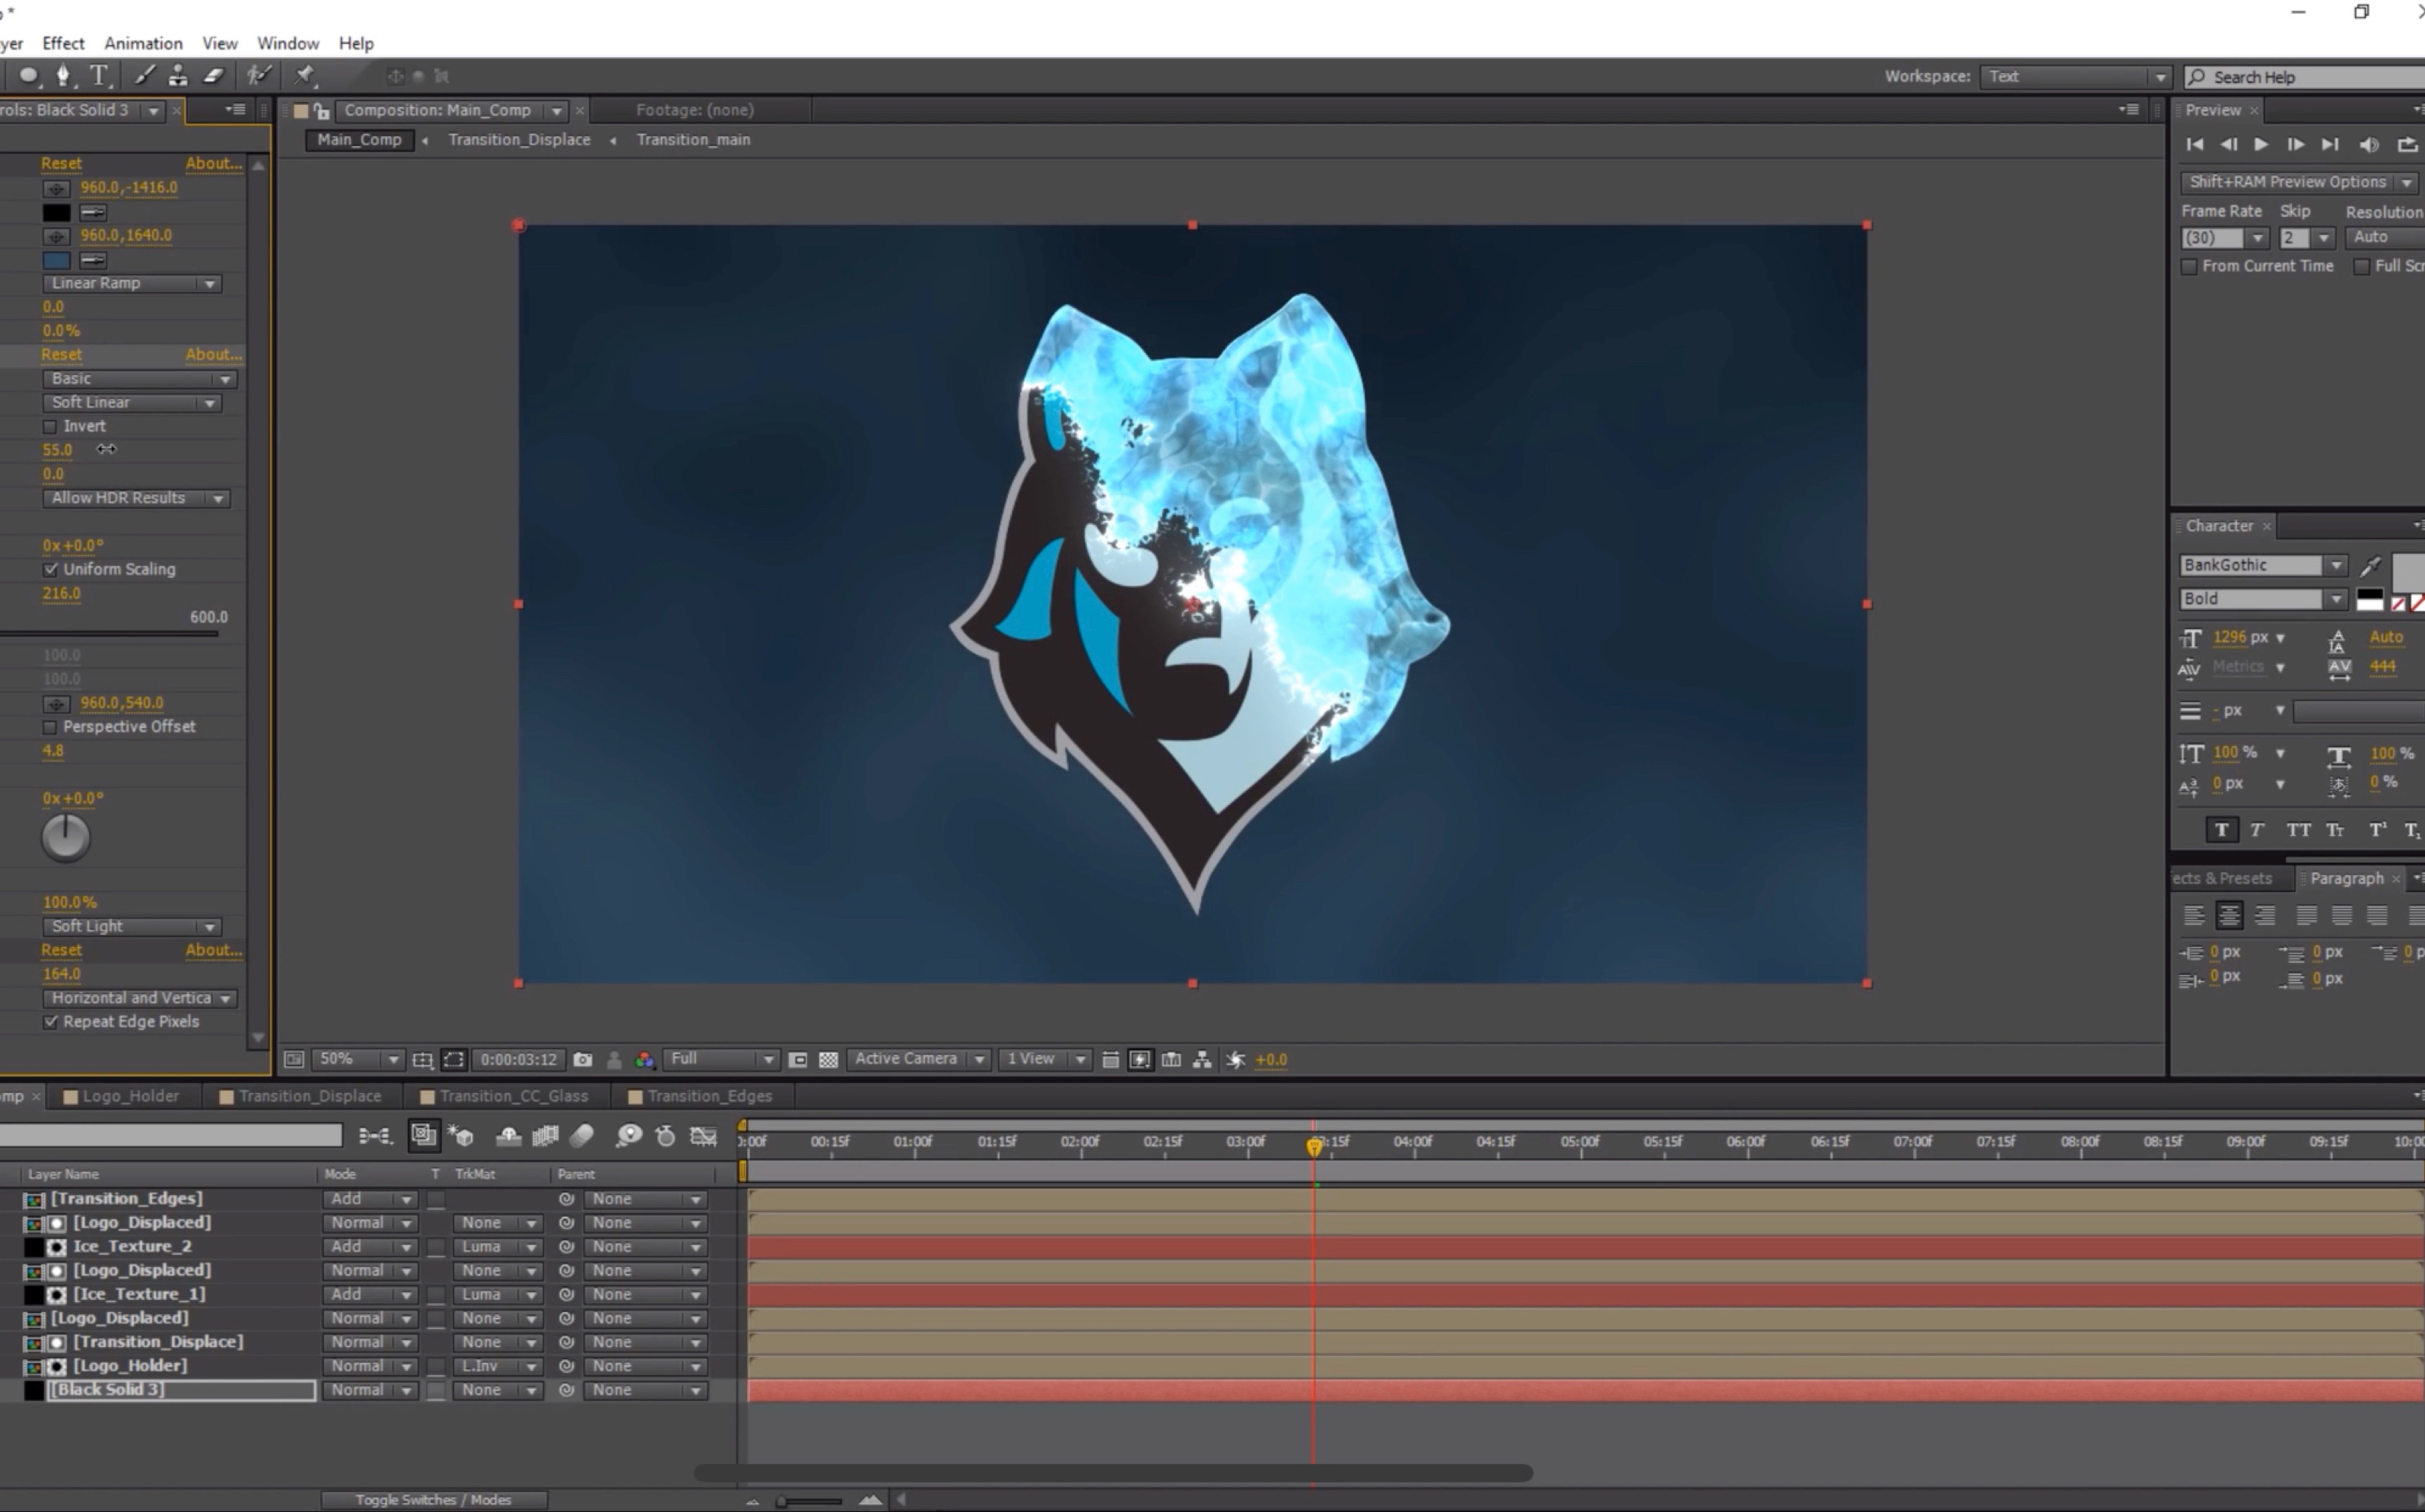Click the Puppet Pin tool
The width and height of the screenshot is (2425, 1512).
point(305,76)
